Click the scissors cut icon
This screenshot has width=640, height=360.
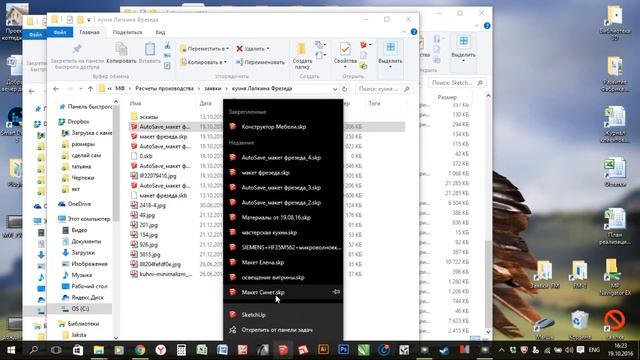click(x=167, y=45)
